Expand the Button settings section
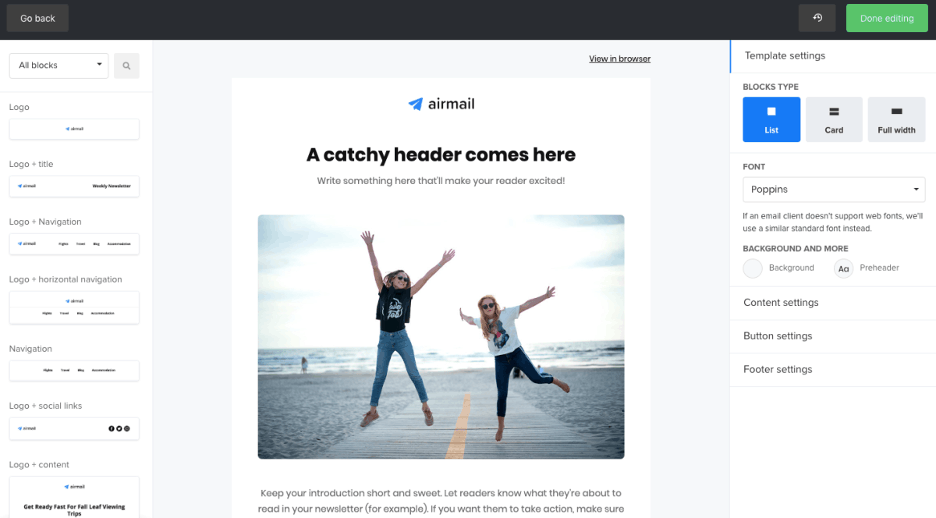Image resolution: width=936 pixels, height=518 pixels. tap(833, 336)
